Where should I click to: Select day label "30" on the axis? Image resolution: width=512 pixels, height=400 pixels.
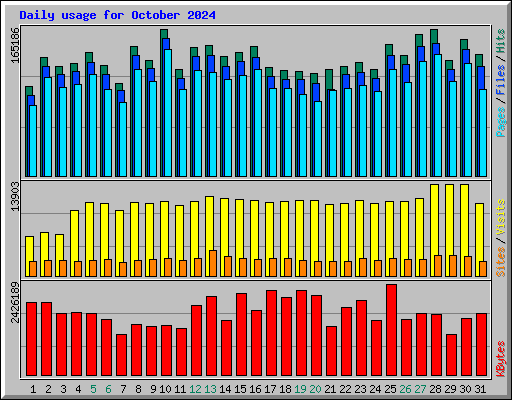(465, 389)
